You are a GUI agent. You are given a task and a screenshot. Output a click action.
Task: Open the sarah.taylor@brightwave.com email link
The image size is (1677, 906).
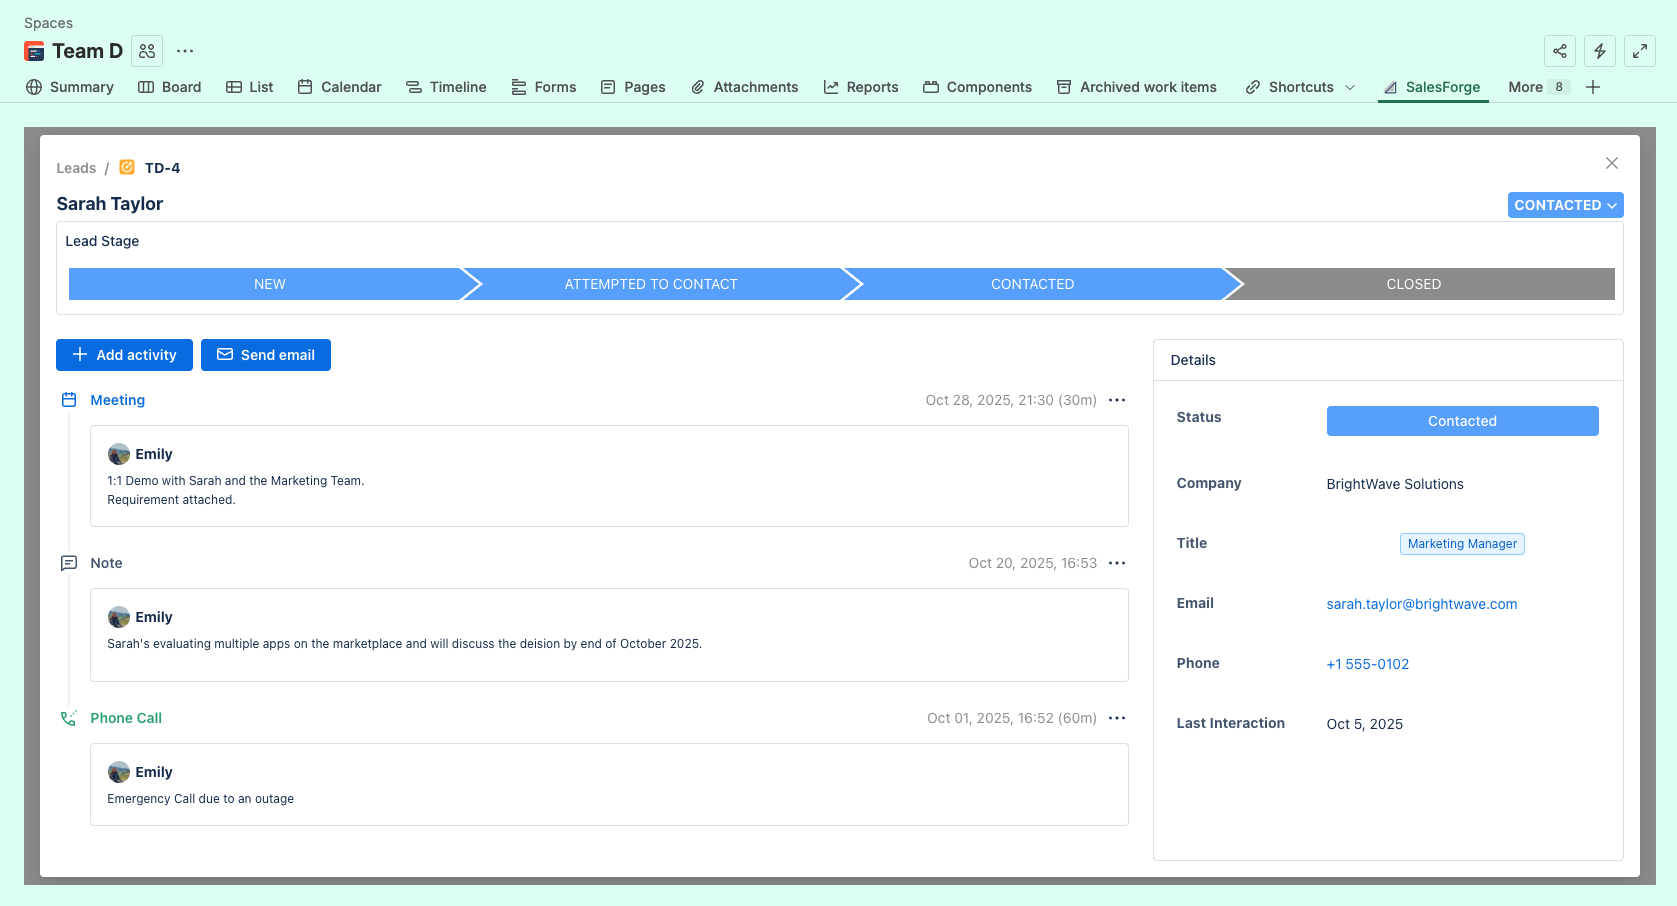1421,604
